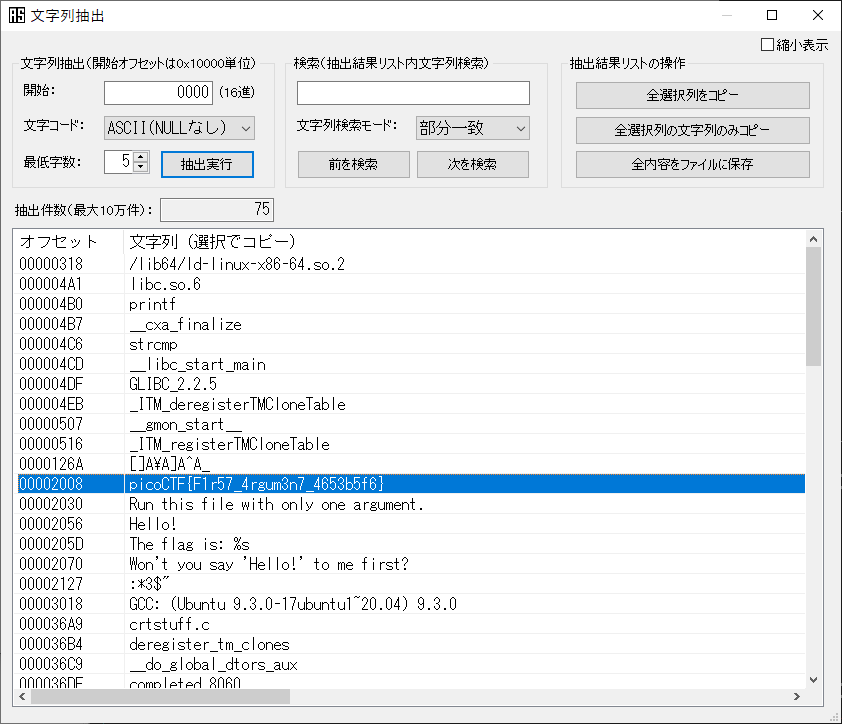Decrease 最低字数 using the down stepper arrow
Viewport: 842px width, 724px height.
tap(142, 169)
